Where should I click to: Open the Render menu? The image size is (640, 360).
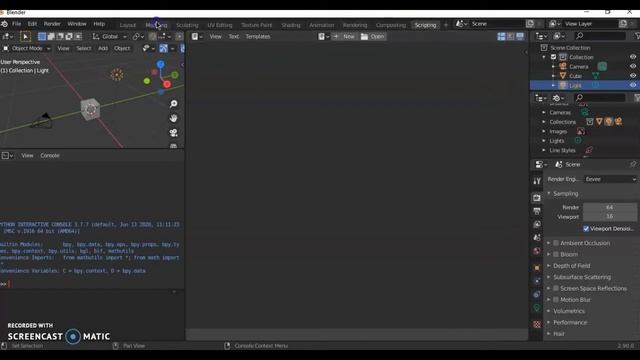pos(52,24)
